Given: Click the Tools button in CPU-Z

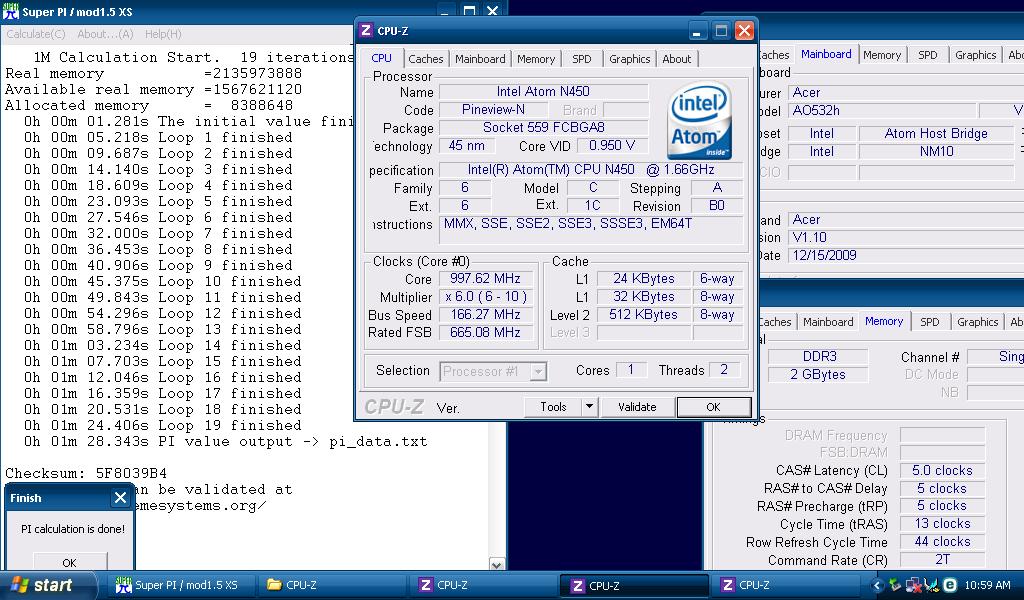Looking at the screenshot, I should point(553,407).
